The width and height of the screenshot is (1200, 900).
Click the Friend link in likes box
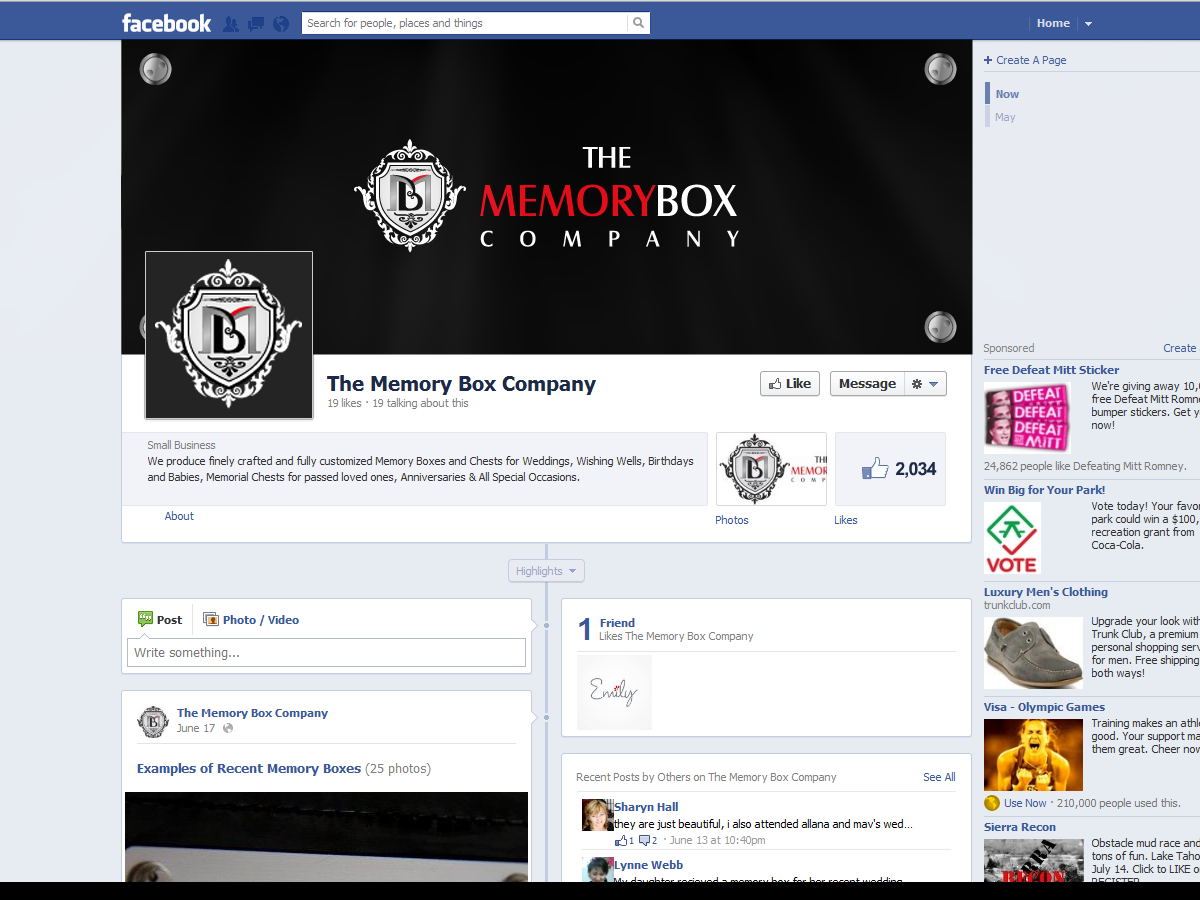coord(617,623)
